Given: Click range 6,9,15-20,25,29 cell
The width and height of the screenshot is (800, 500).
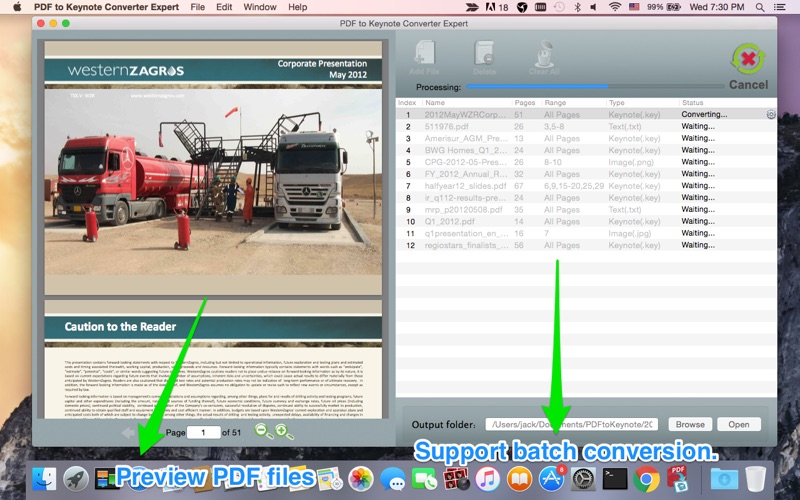Looking at the screenshot, I should 574,186.
